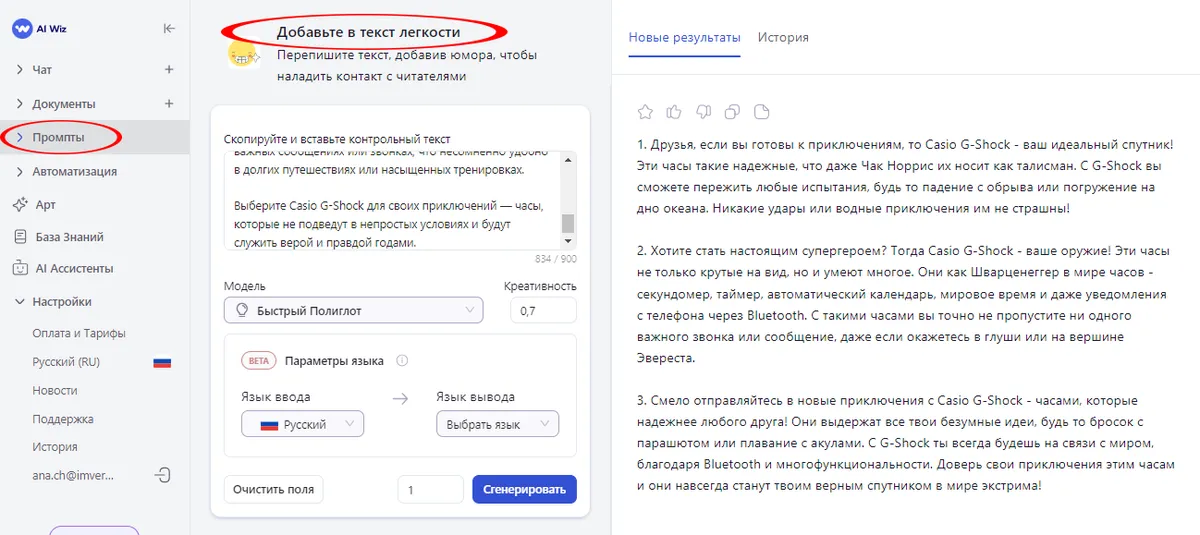
Task: Open the Быстрый Полиглот model dropdown
Action: point(353,311)
